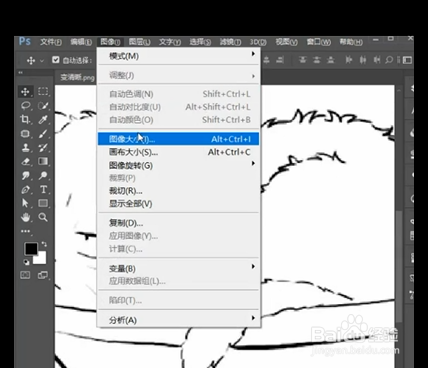
Task: Select the Move tool in the toolbox
Action: tap(25, 92)
